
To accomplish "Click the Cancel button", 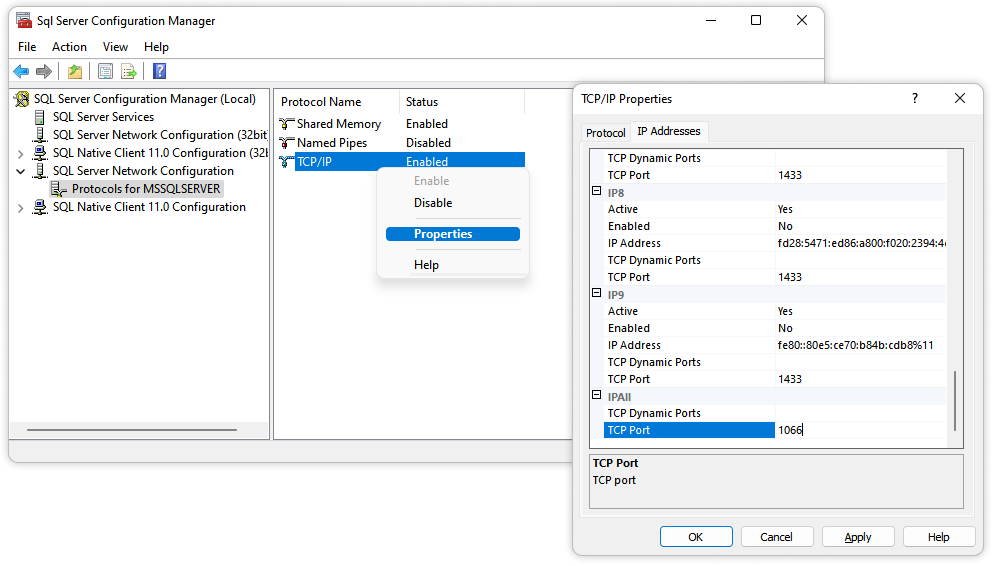I will click(776, 537).
